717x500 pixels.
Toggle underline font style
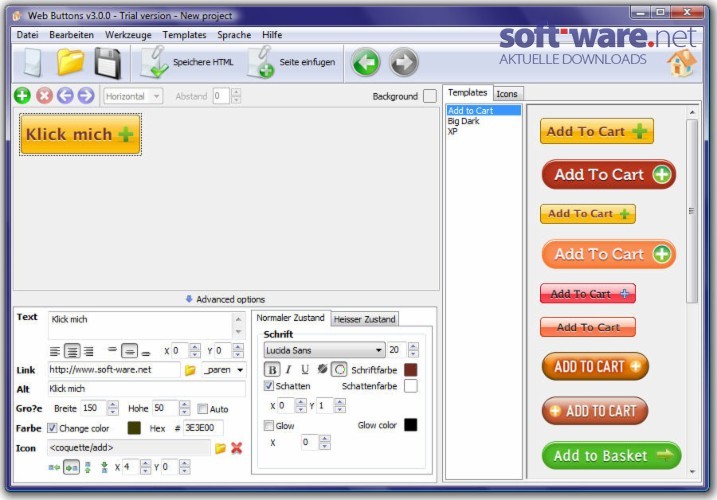point(305,370)
